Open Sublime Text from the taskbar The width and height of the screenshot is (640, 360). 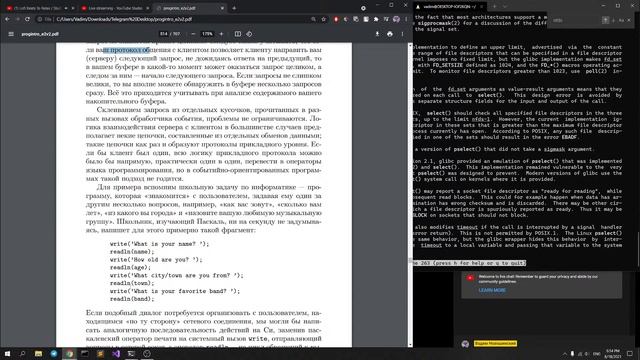point(100,353)
